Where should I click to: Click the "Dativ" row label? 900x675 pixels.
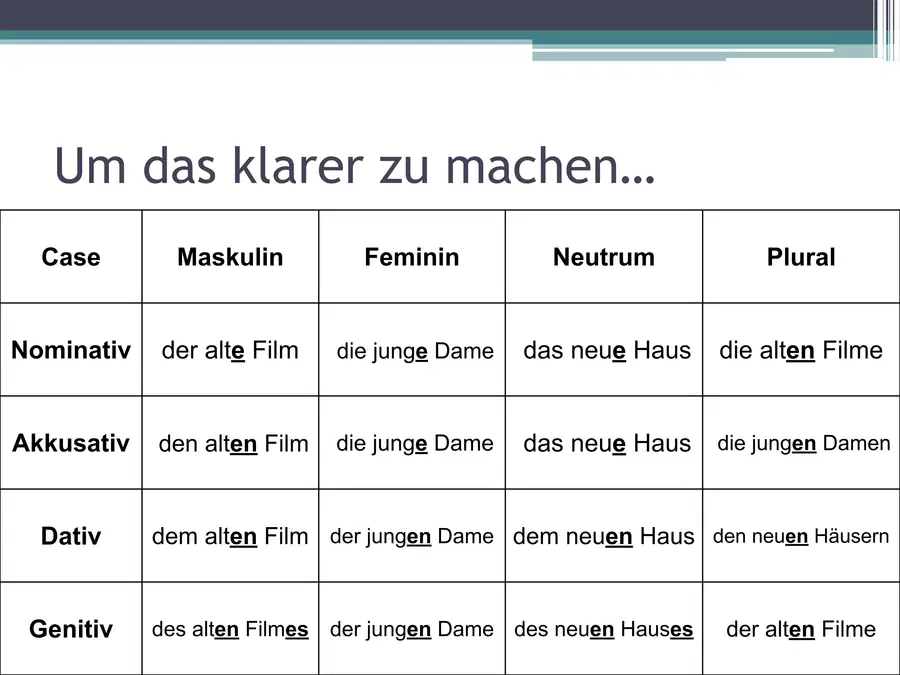[x=71, y=536]
